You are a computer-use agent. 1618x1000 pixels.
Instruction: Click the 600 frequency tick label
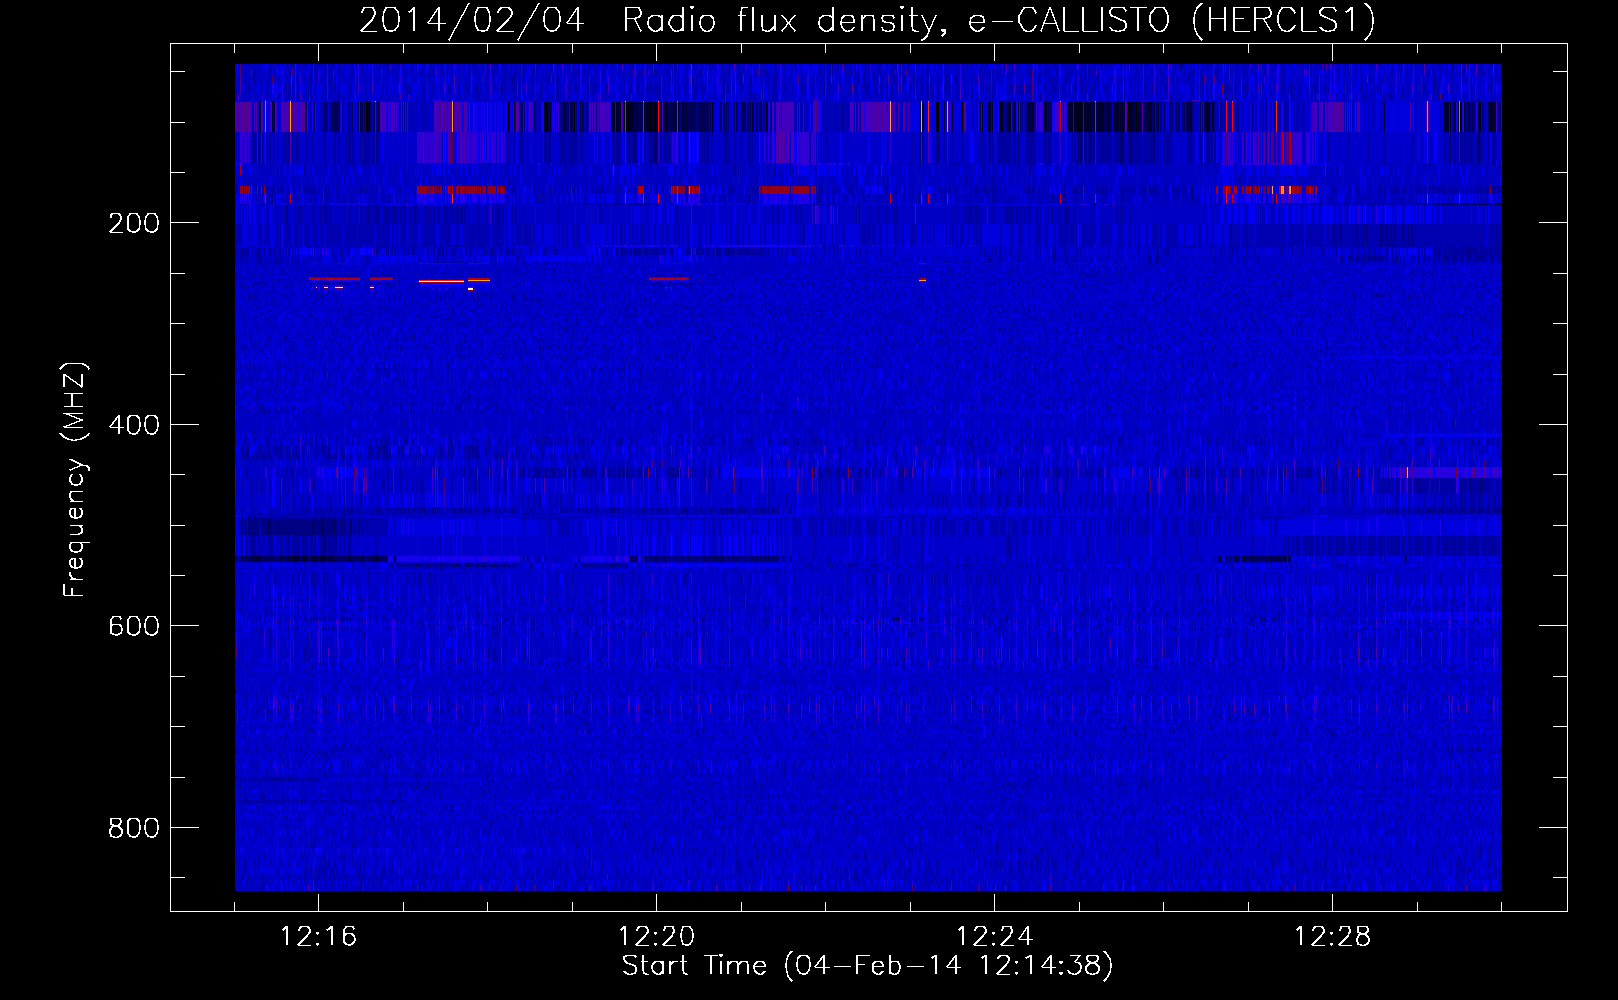pyautogui.click(x=133, y=626)
